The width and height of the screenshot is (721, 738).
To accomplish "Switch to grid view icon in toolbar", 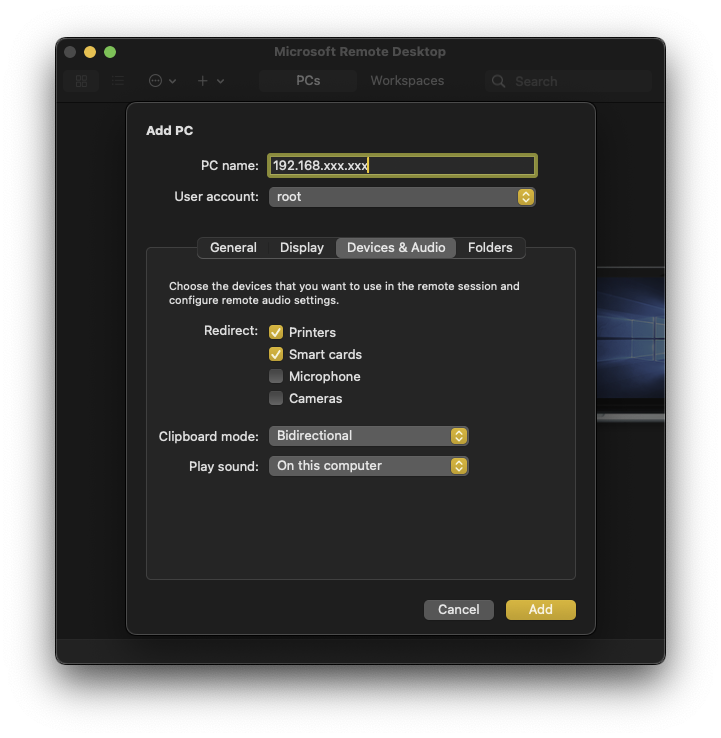I will pos(81,81).
